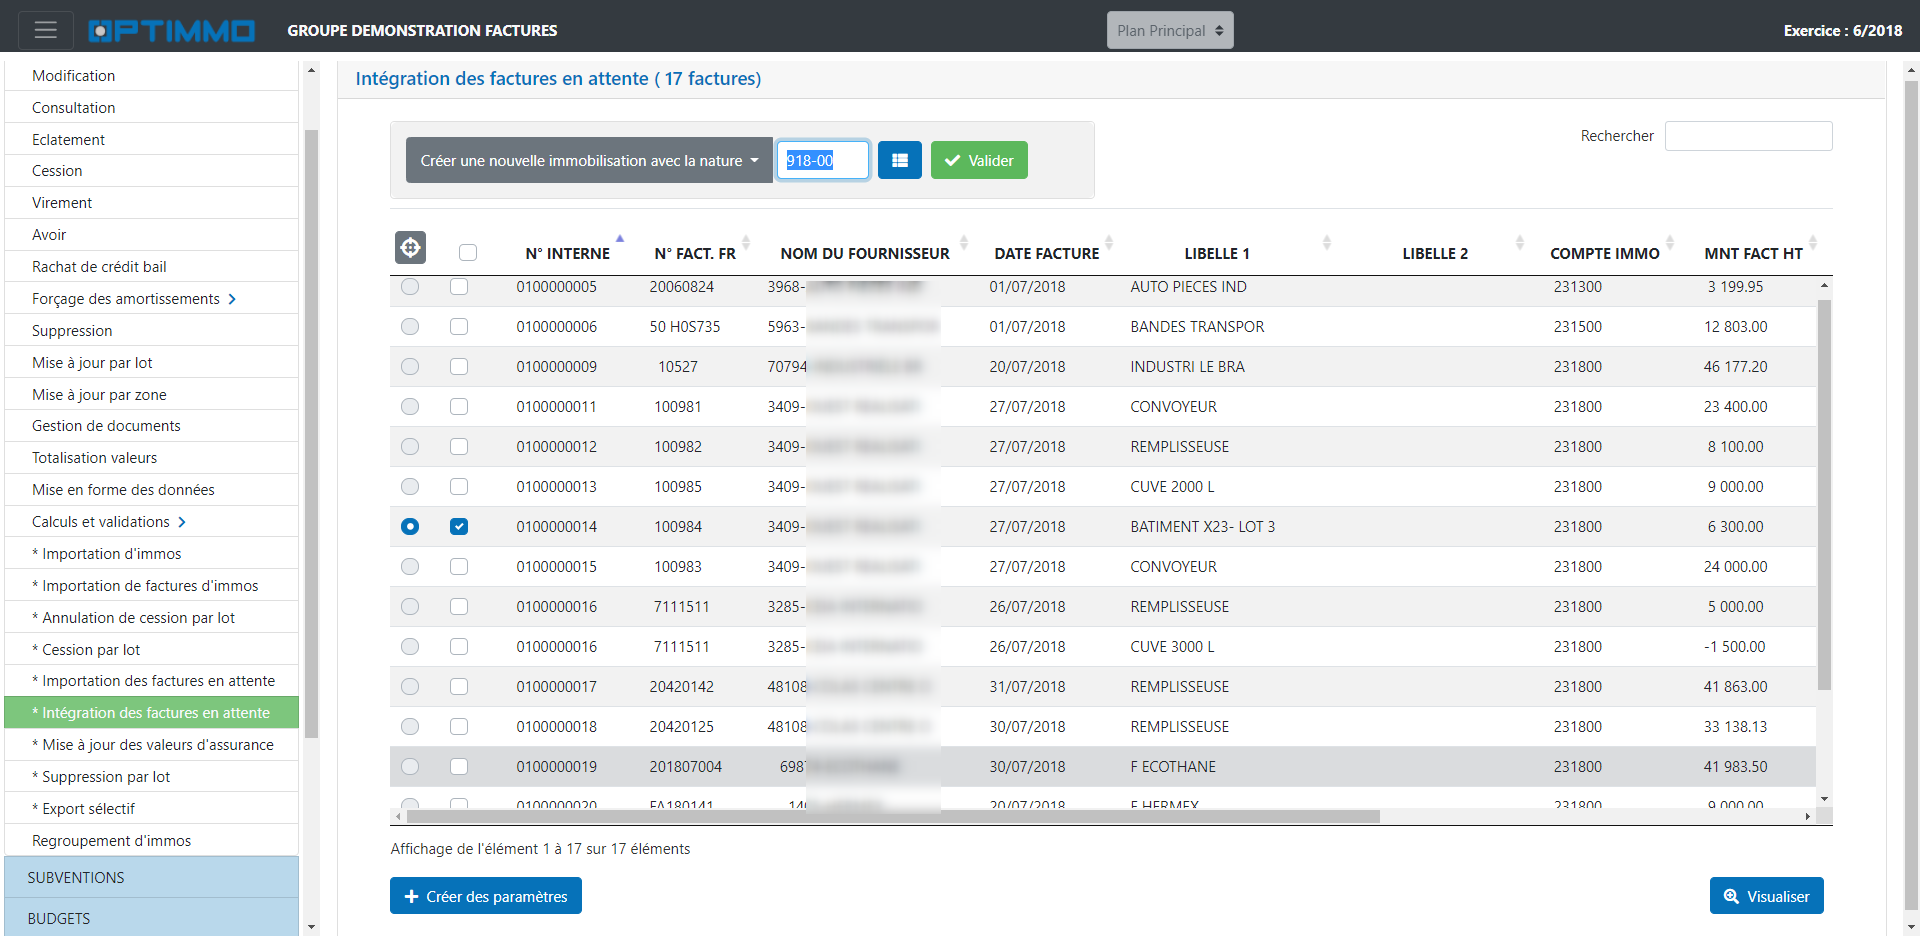Click 'AUTO PIECES IND' cell
Screen dimensions: 1920x937
click(1188, 287)
